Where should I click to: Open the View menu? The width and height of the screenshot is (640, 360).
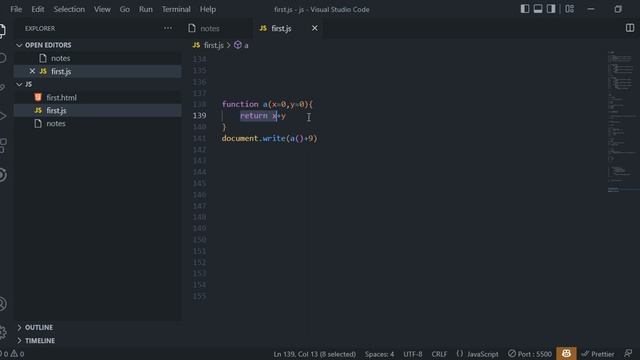point(102,9)
